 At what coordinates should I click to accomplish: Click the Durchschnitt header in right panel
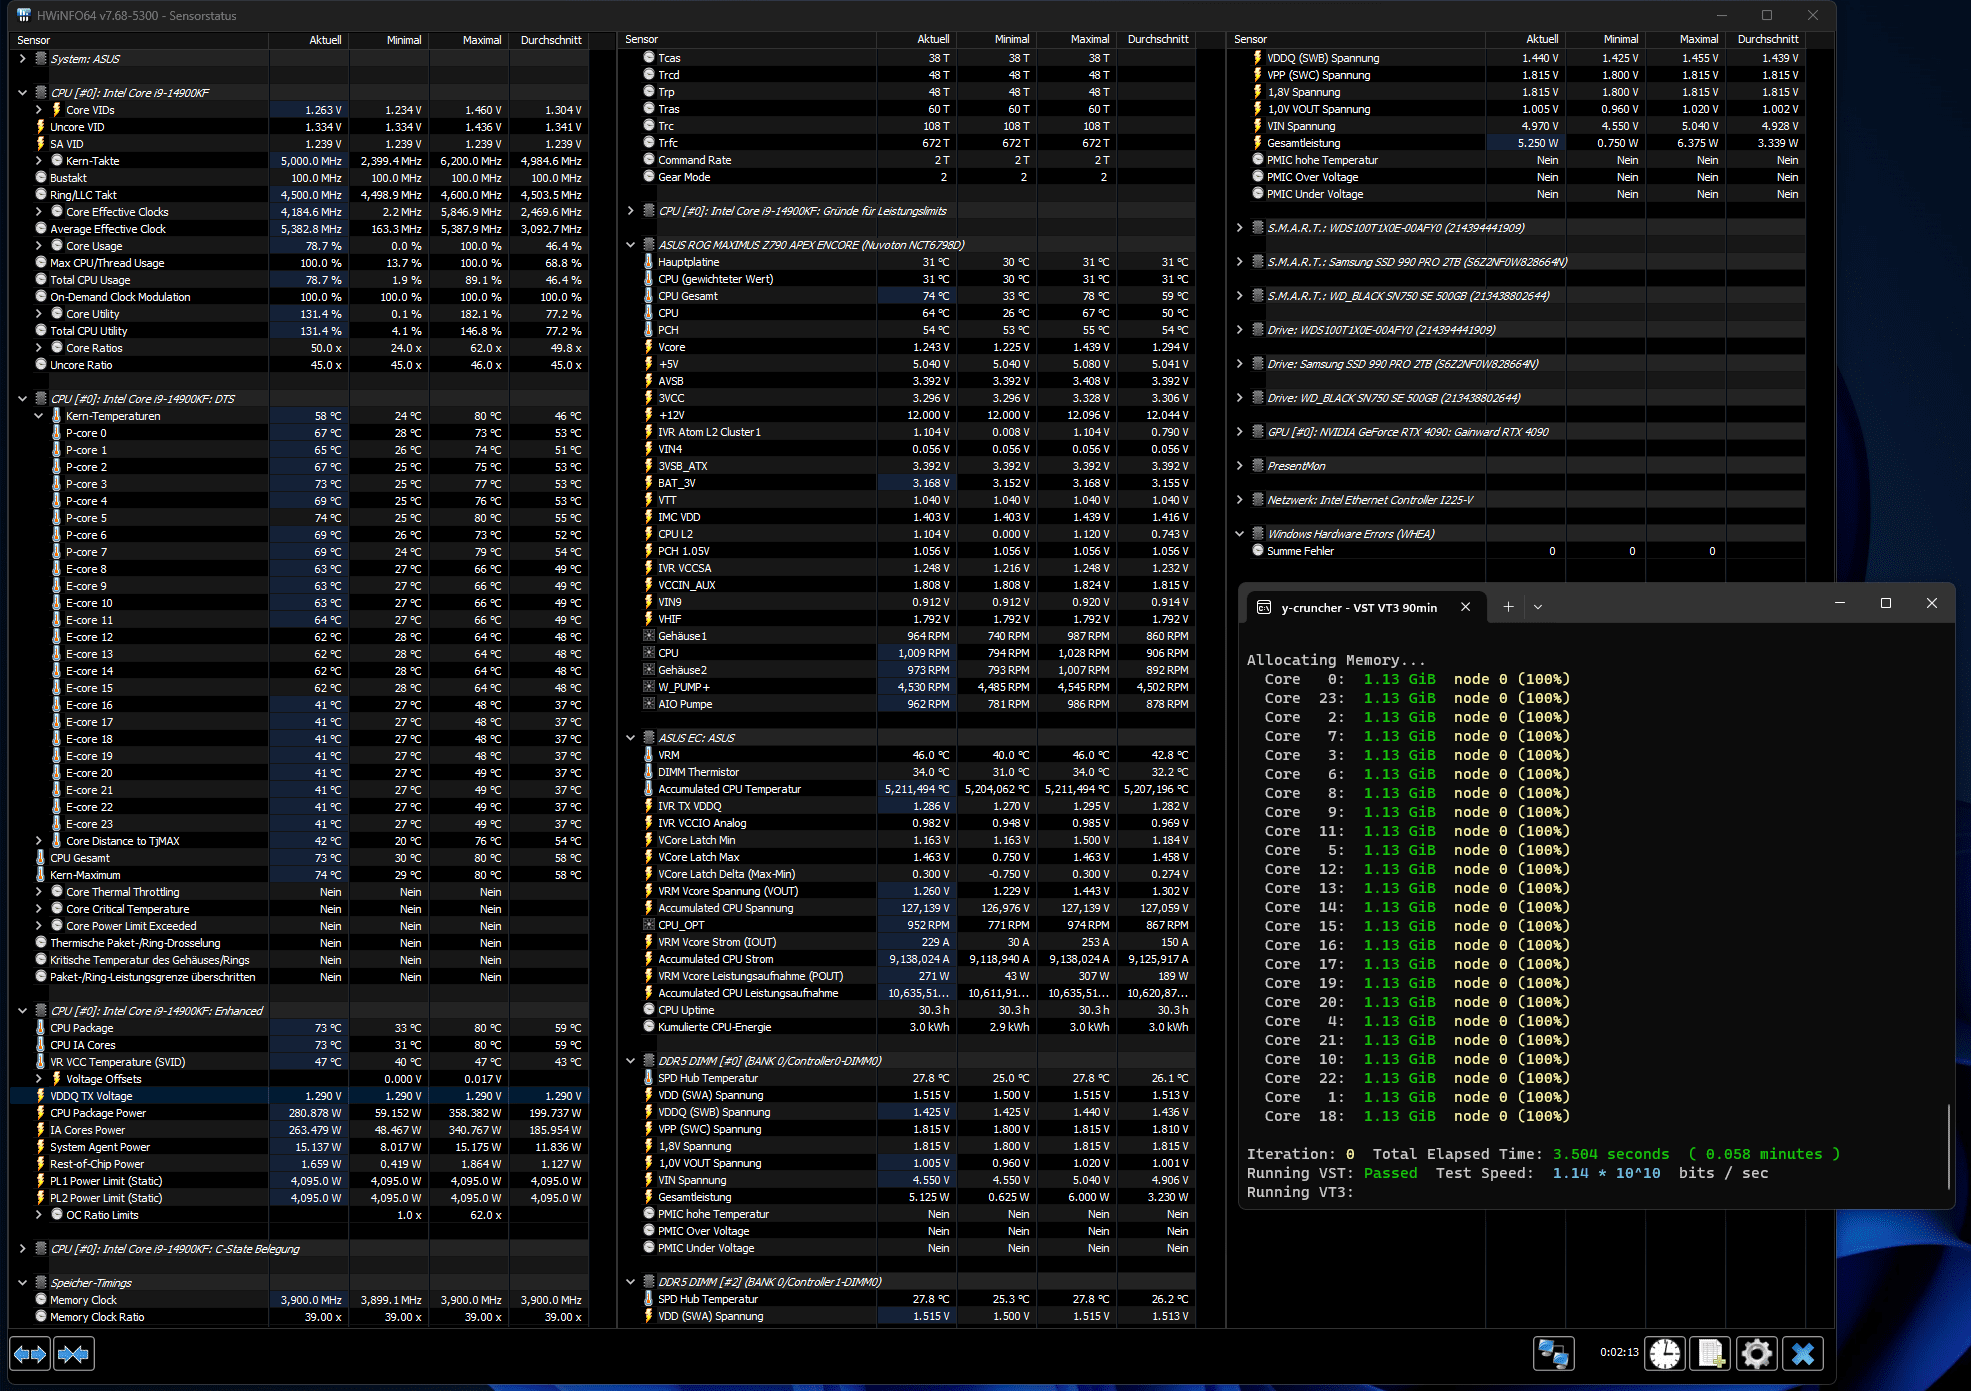coord(1767,39)
